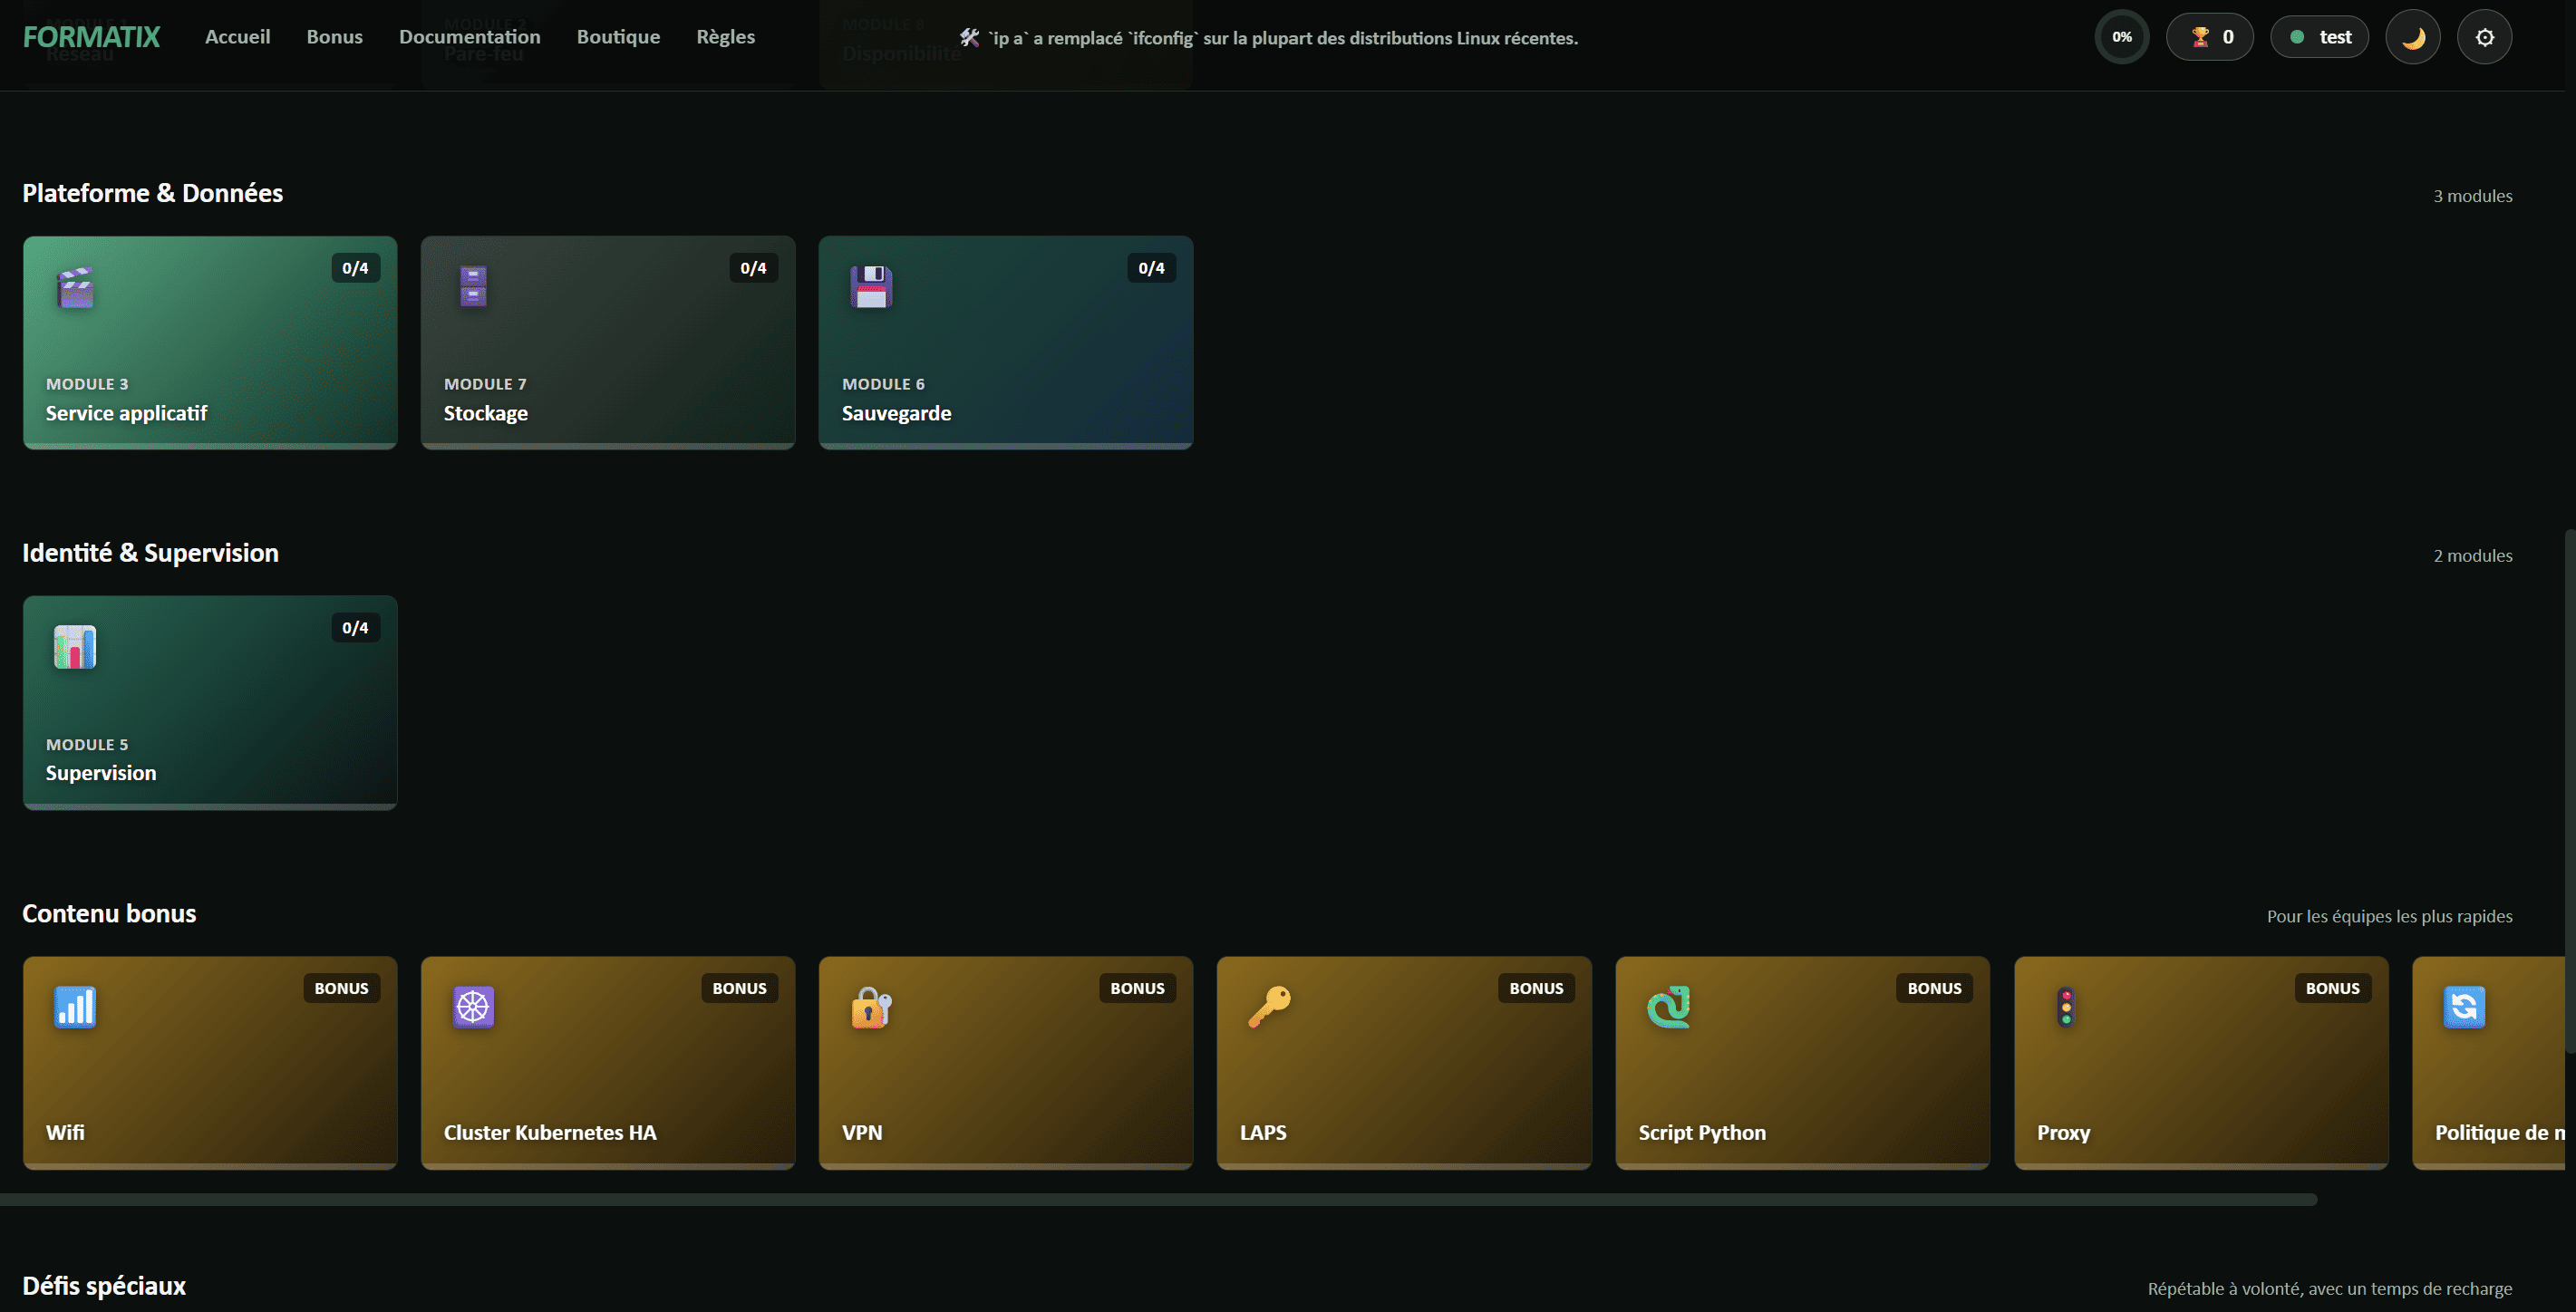Go to the Bonus page
Viewport: 2576px width, 1312px height.
[x=335, y=37]
